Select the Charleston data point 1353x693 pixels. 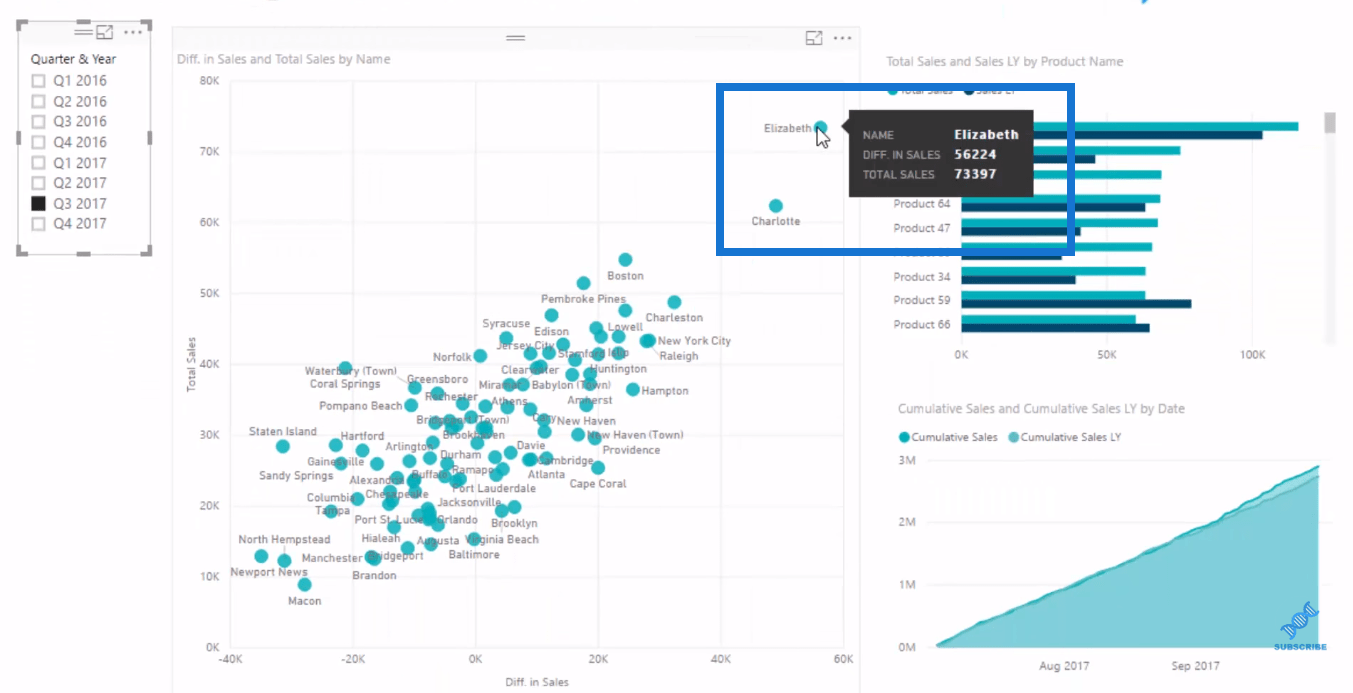point(674,302)
